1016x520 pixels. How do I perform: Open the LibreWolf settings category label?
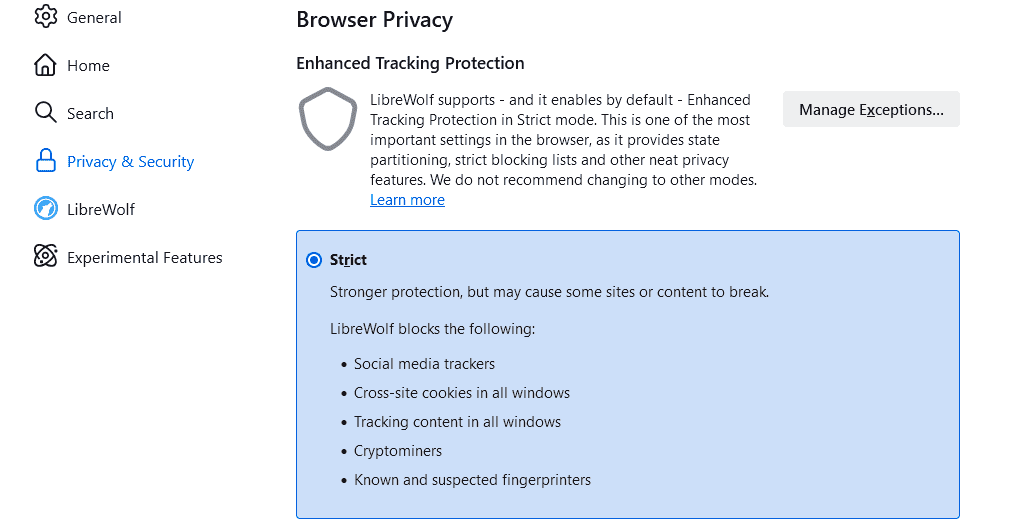(100, 209)
